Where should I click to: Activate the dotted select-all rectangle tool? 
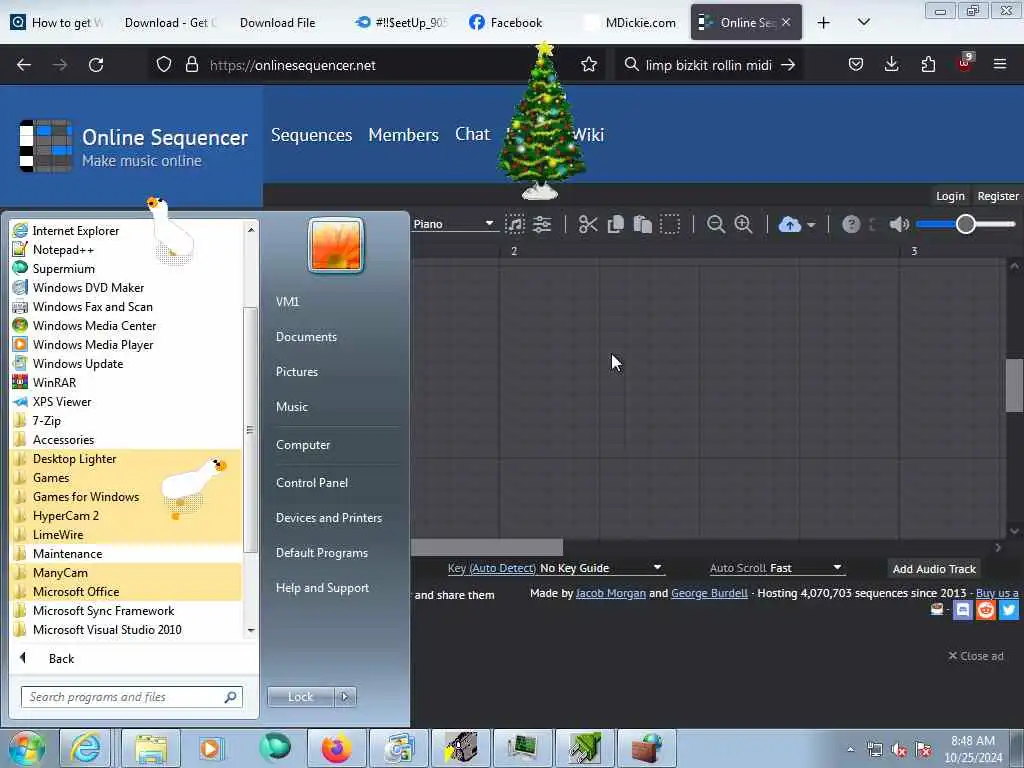[670, 225]
